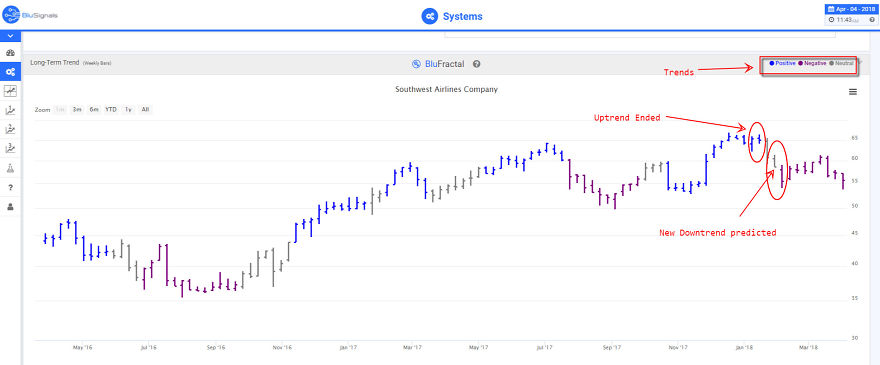Open the dashboard gauge icon in sidebar
The height and width of the screenshot is (365, 880).
click(10, 53)
